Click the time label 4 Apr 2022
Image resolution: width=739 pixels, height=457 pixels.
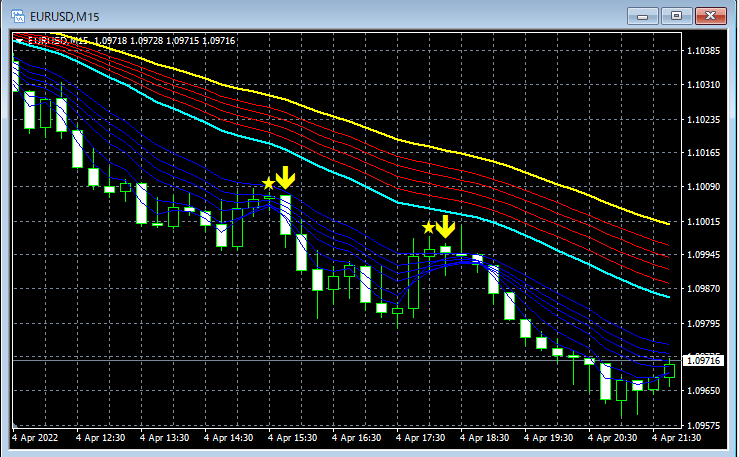35,438
